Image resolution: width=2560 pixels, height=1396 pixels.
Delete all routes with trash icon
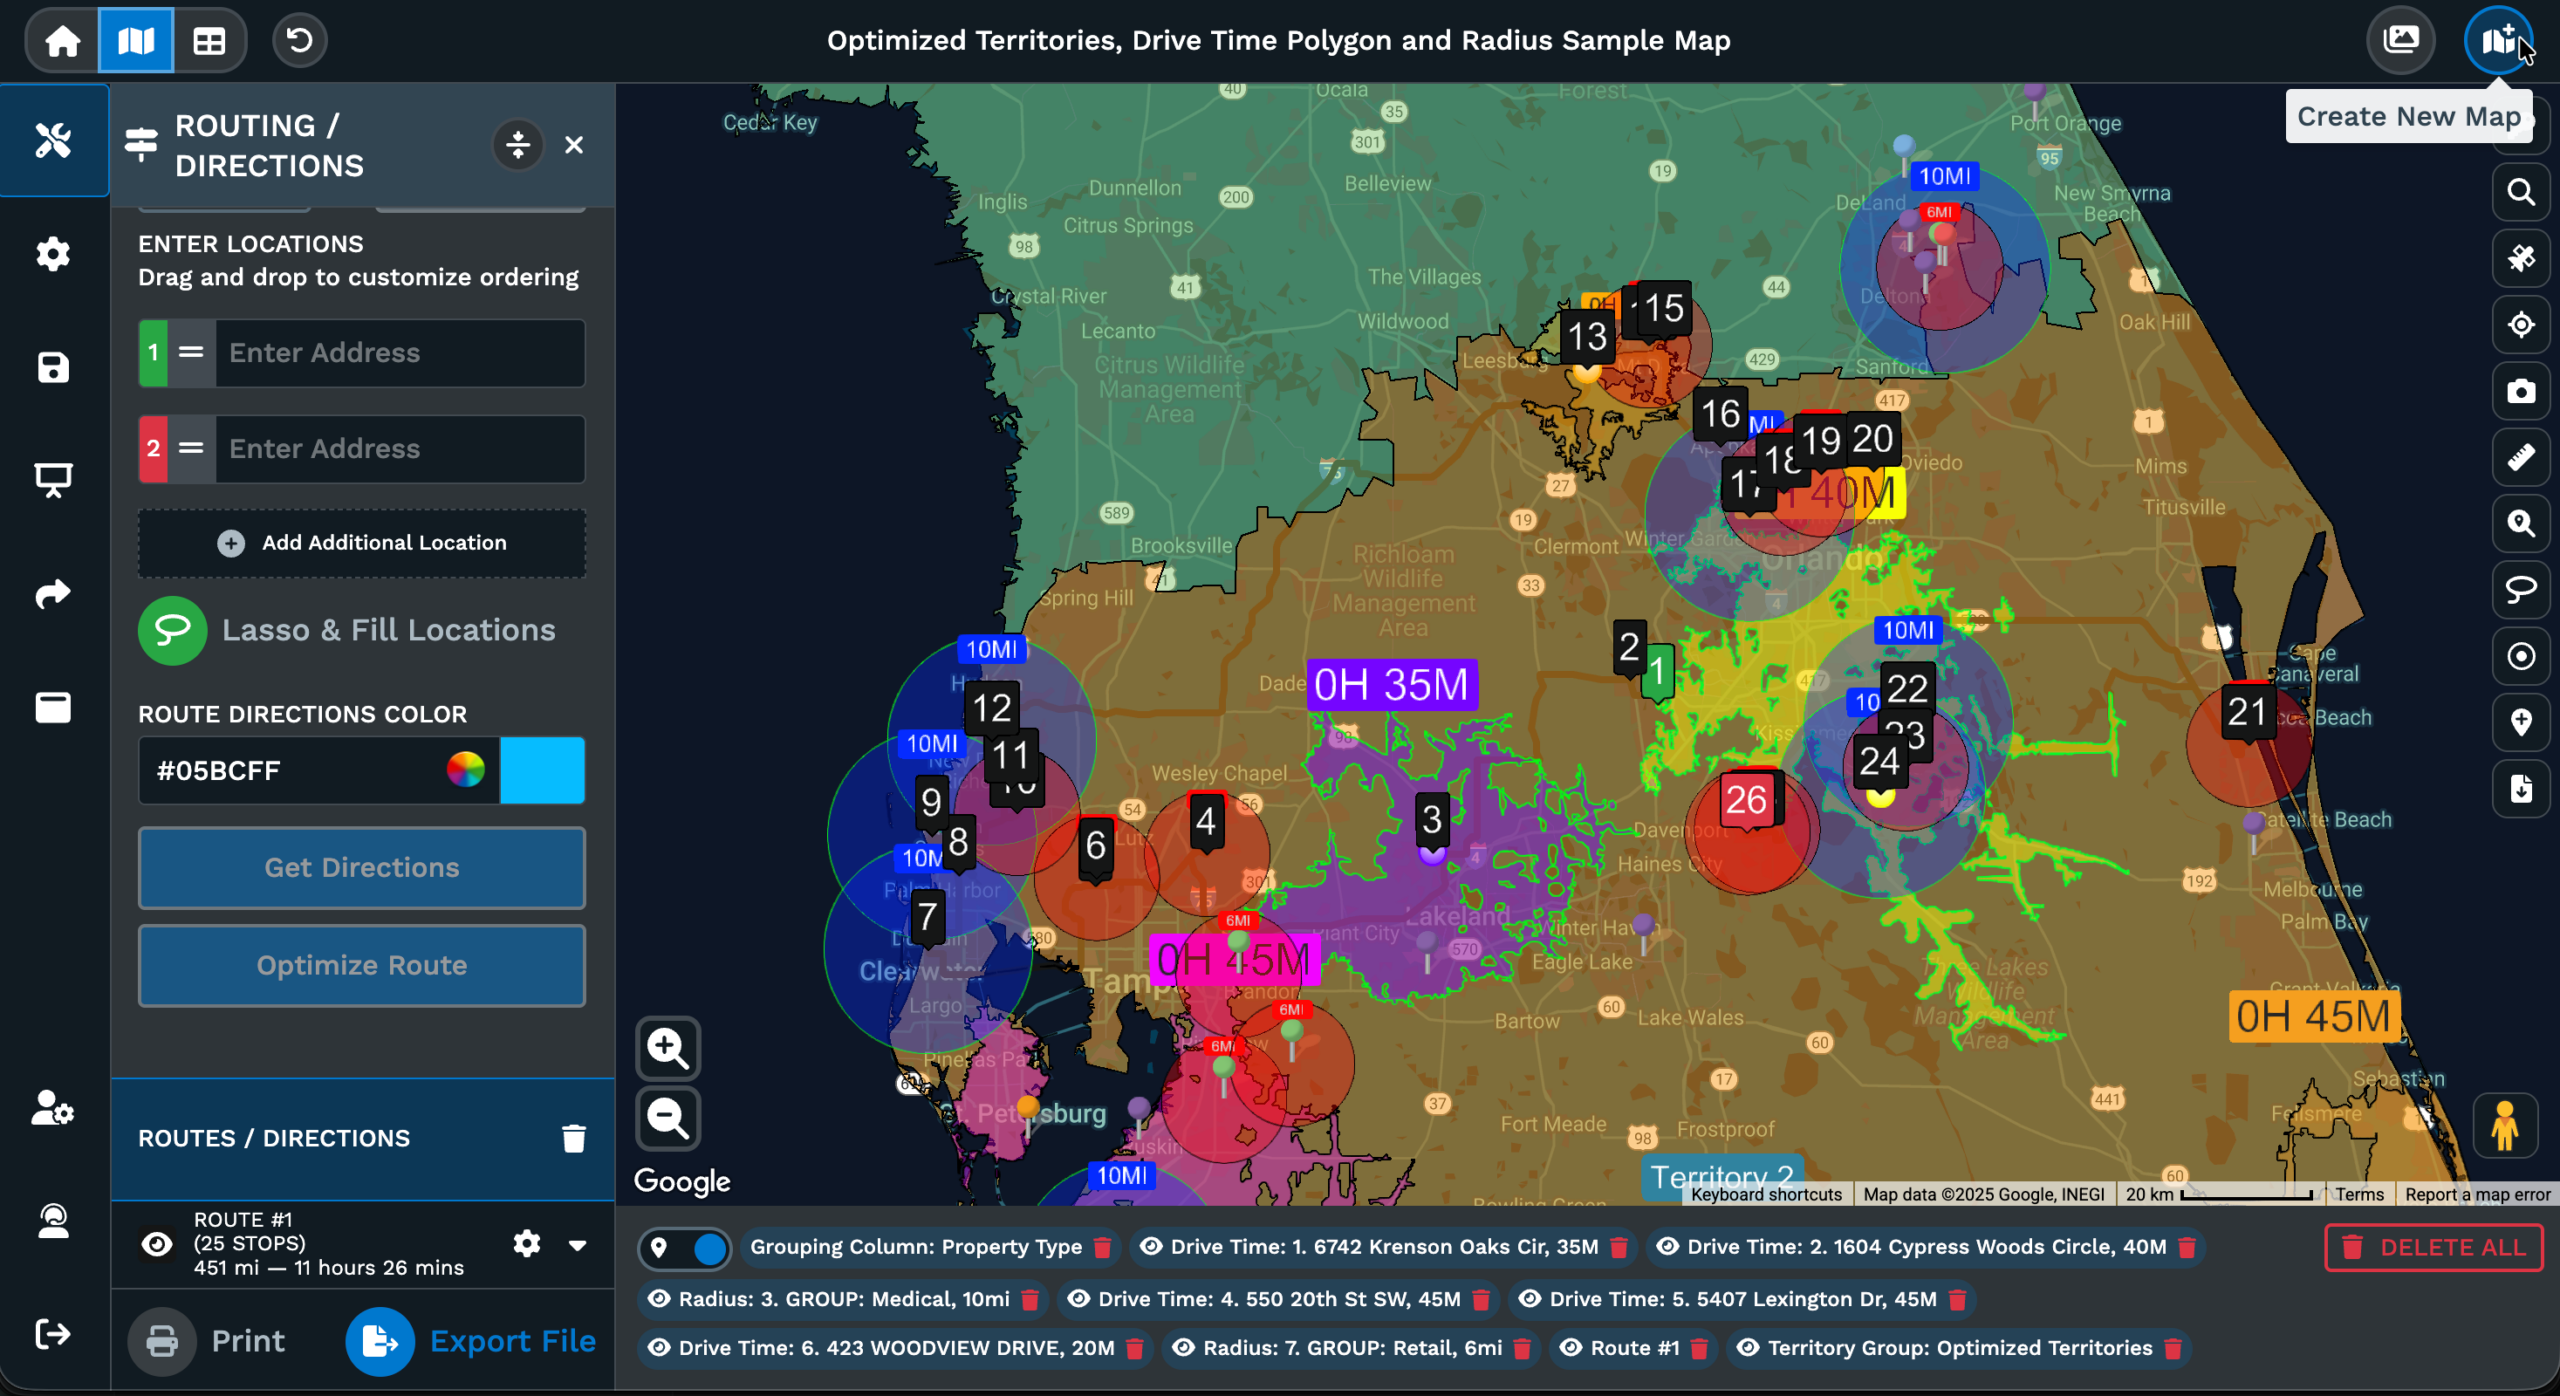tap(573, 1138)
